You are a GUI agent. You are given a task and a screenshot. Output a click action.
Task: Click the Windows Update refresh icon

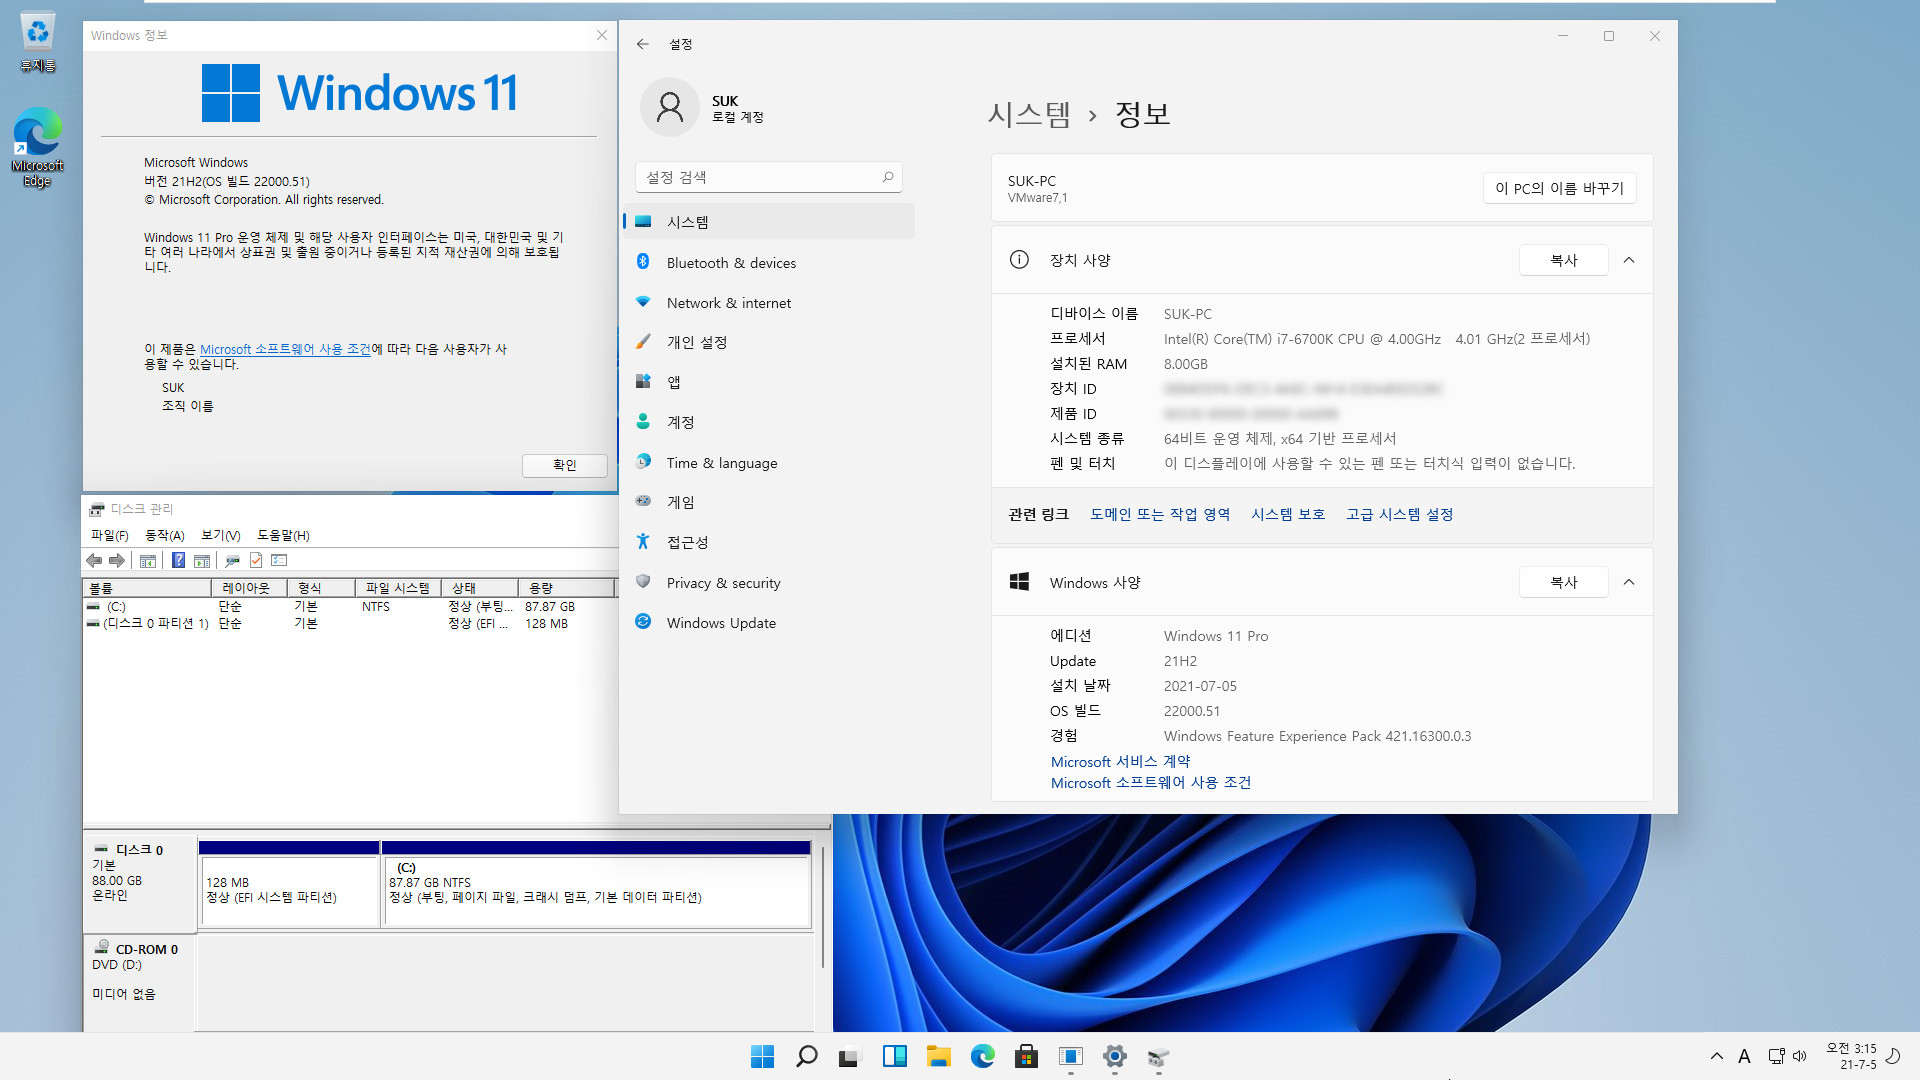click(x=643, y=622)
